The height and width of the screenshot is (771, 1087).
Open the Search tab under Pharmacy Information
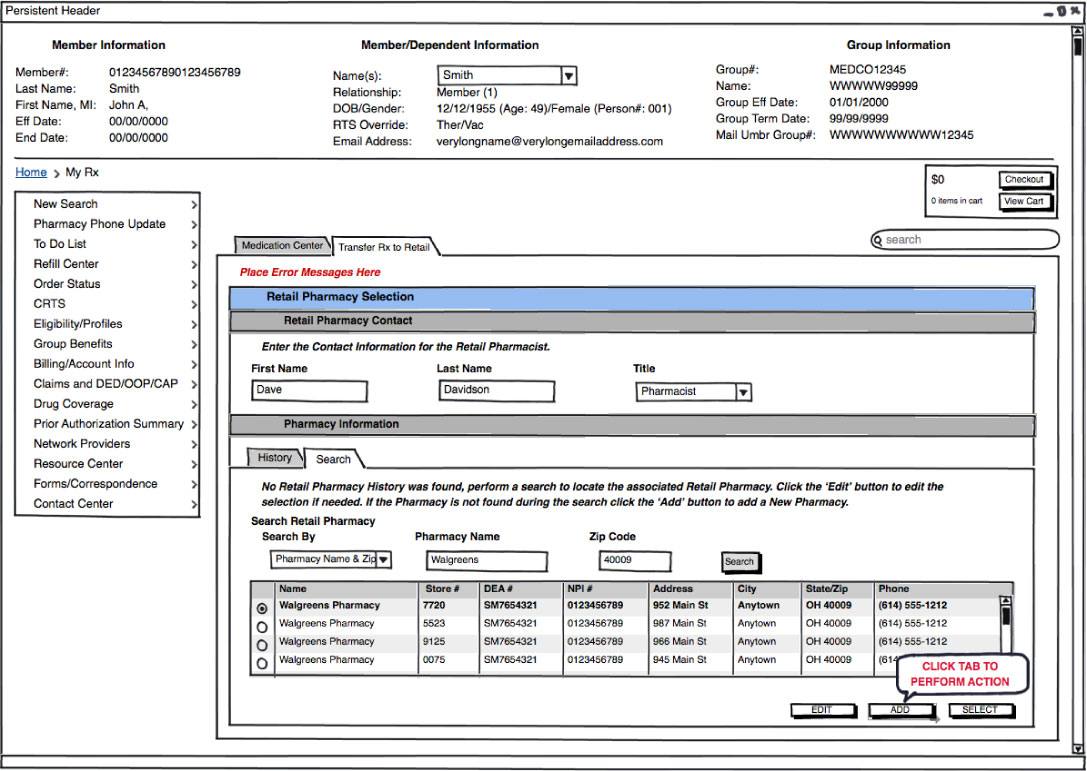tap(333, 459)
